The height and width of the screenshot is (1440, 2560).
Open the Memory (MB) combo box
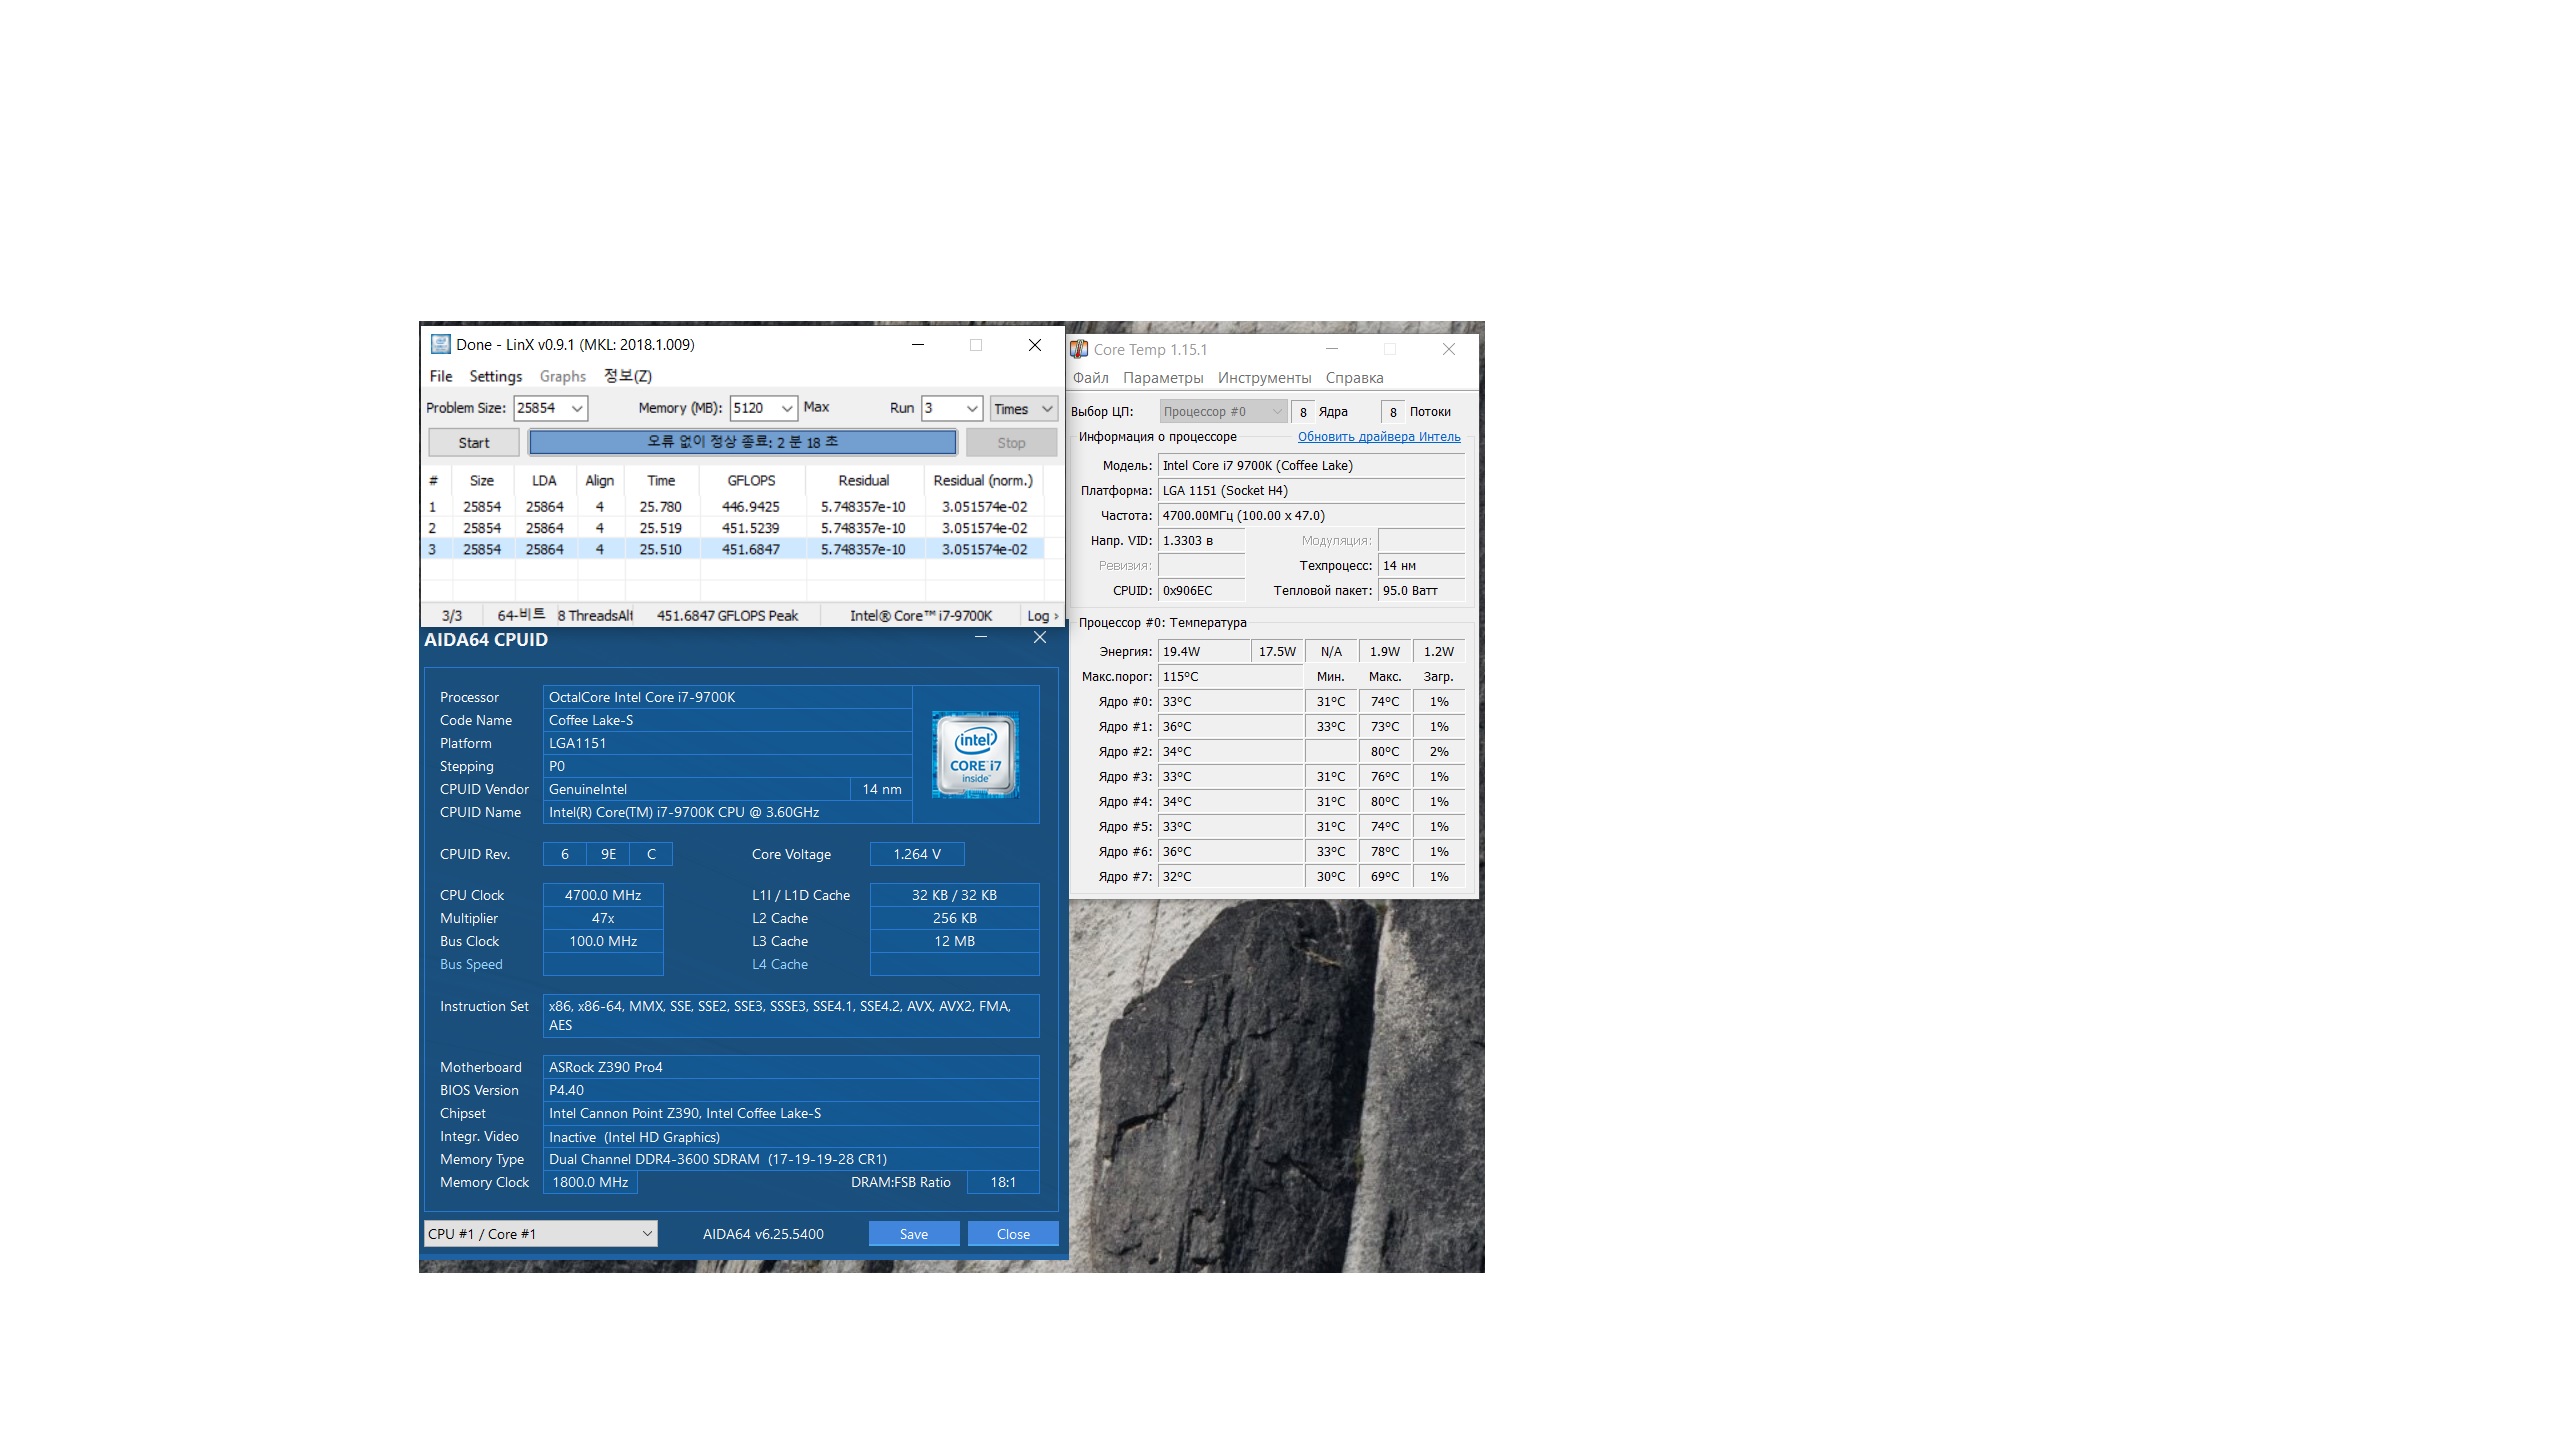tap(787, 408)
